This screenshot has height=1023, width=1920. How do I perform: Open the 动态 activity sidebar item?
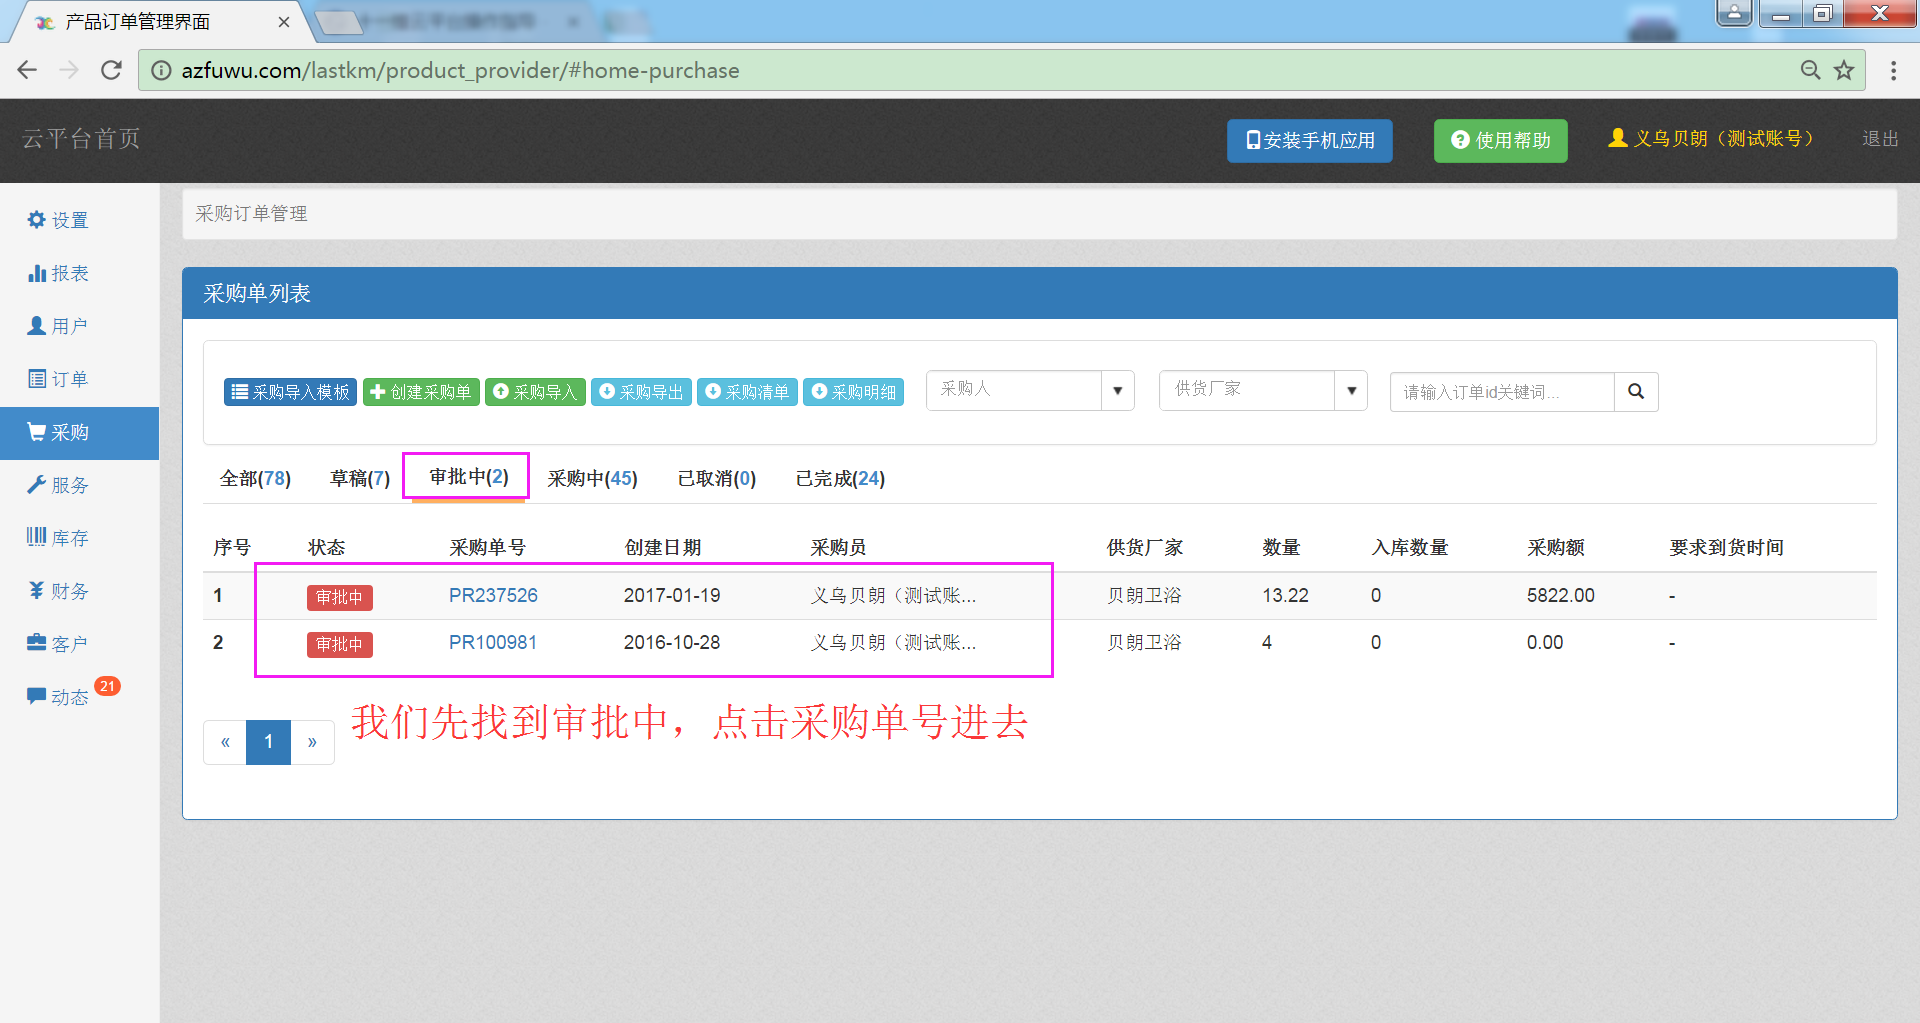[58, 697]
